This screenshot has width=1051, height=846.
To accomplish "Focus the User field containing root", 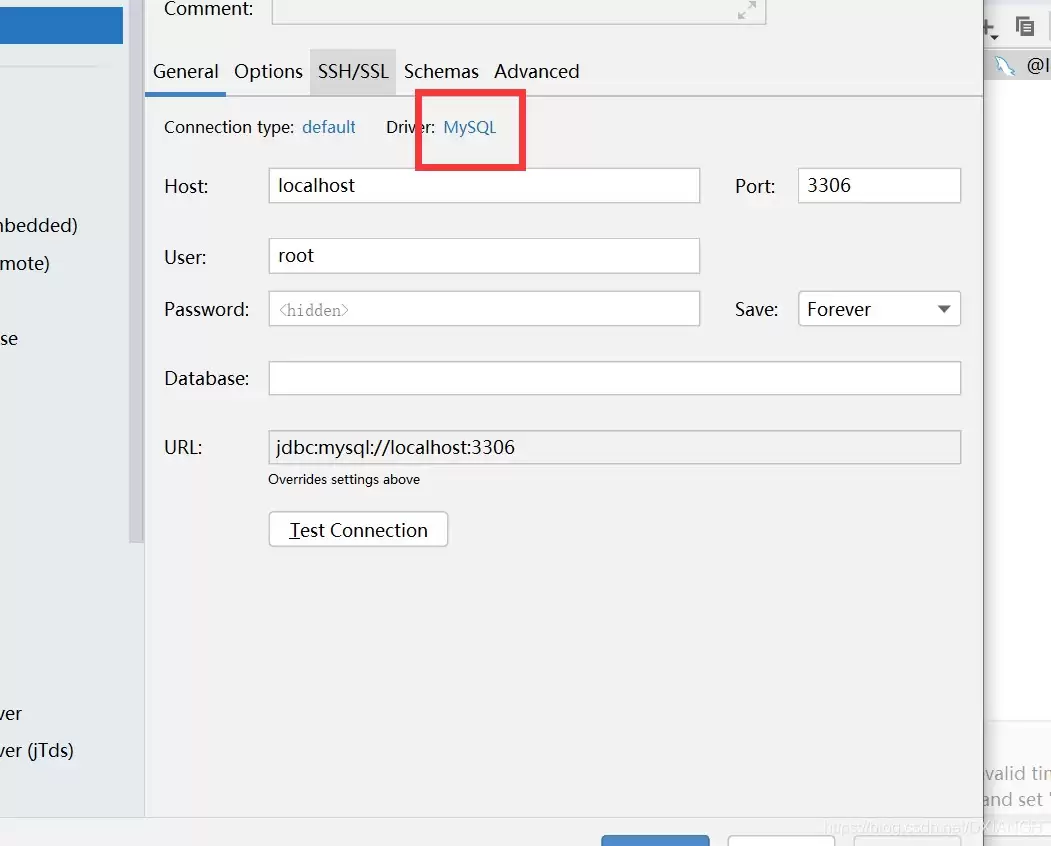I will [x=483, y=256].
